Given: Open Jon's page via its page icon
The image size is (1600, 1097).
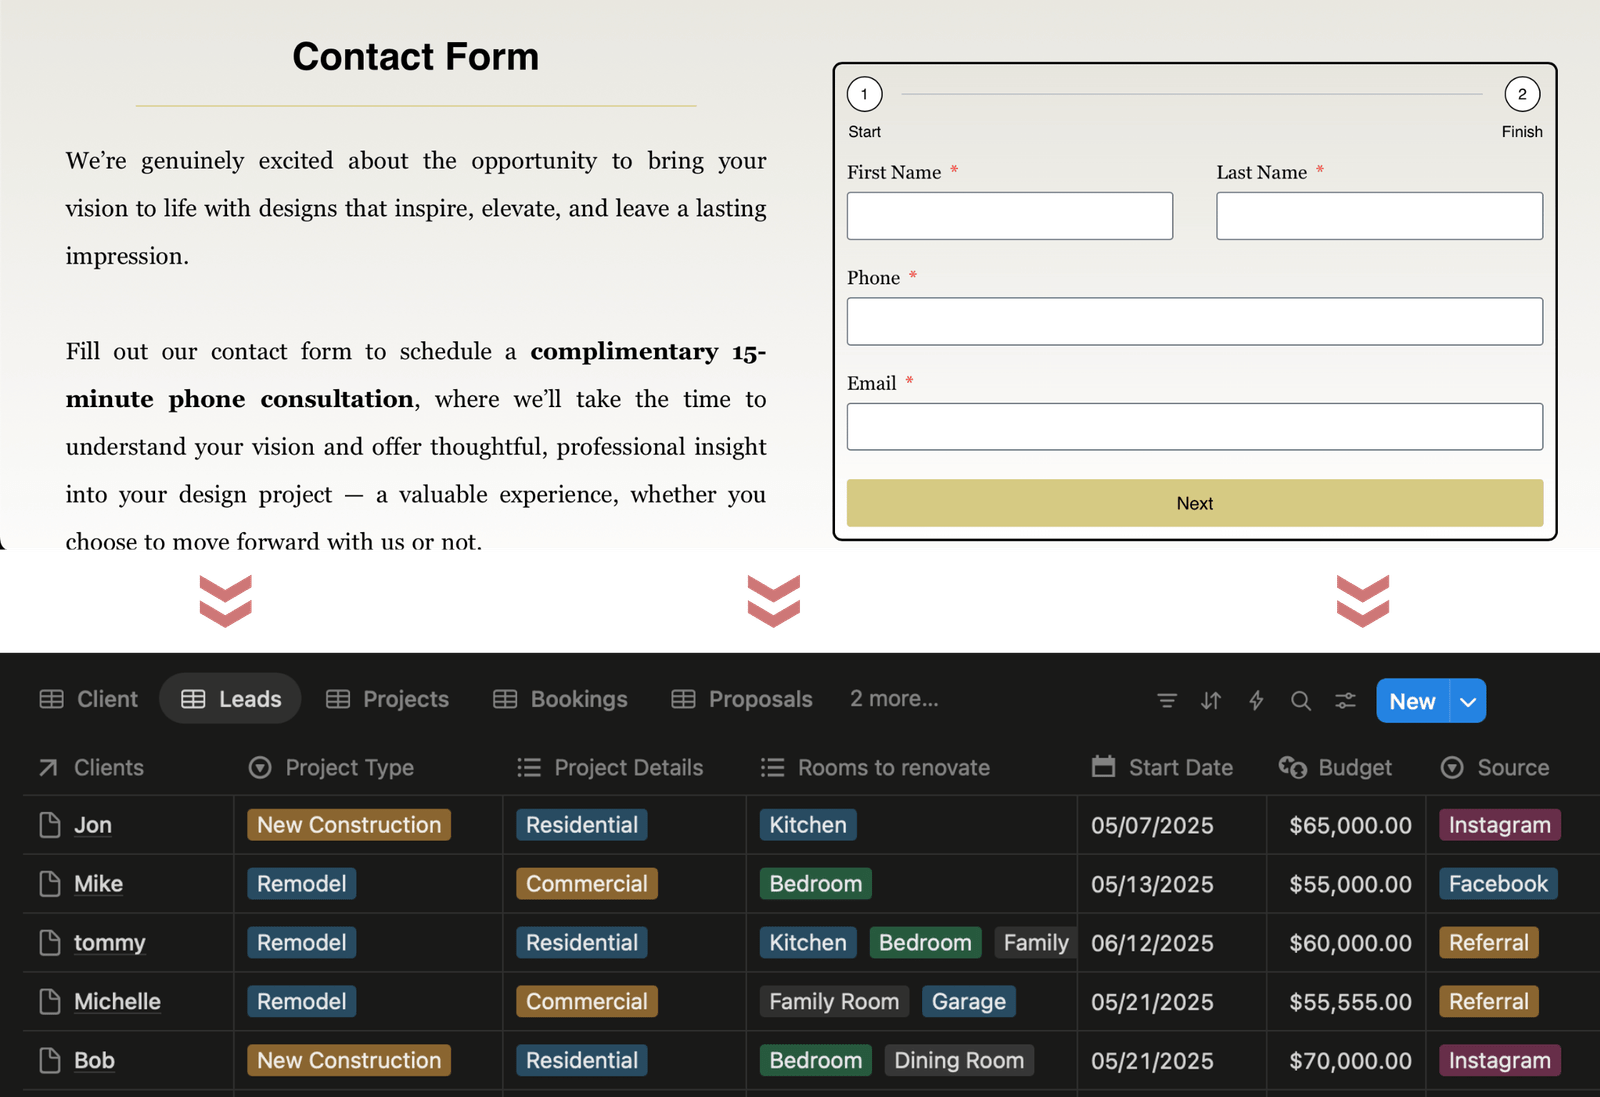Looking at the screenshot, I should pyautogui.click(x=49, y=825).
